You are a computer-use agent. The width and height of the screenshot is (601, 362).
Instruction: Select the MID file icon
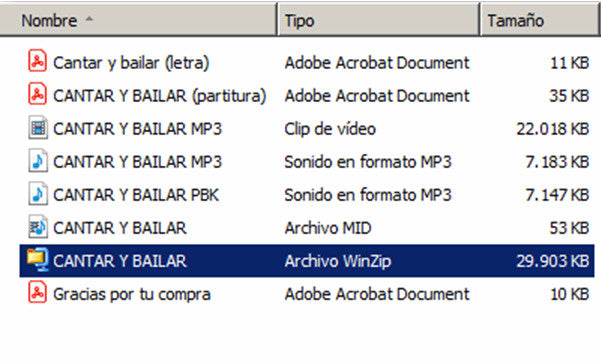tap(38, 227)
